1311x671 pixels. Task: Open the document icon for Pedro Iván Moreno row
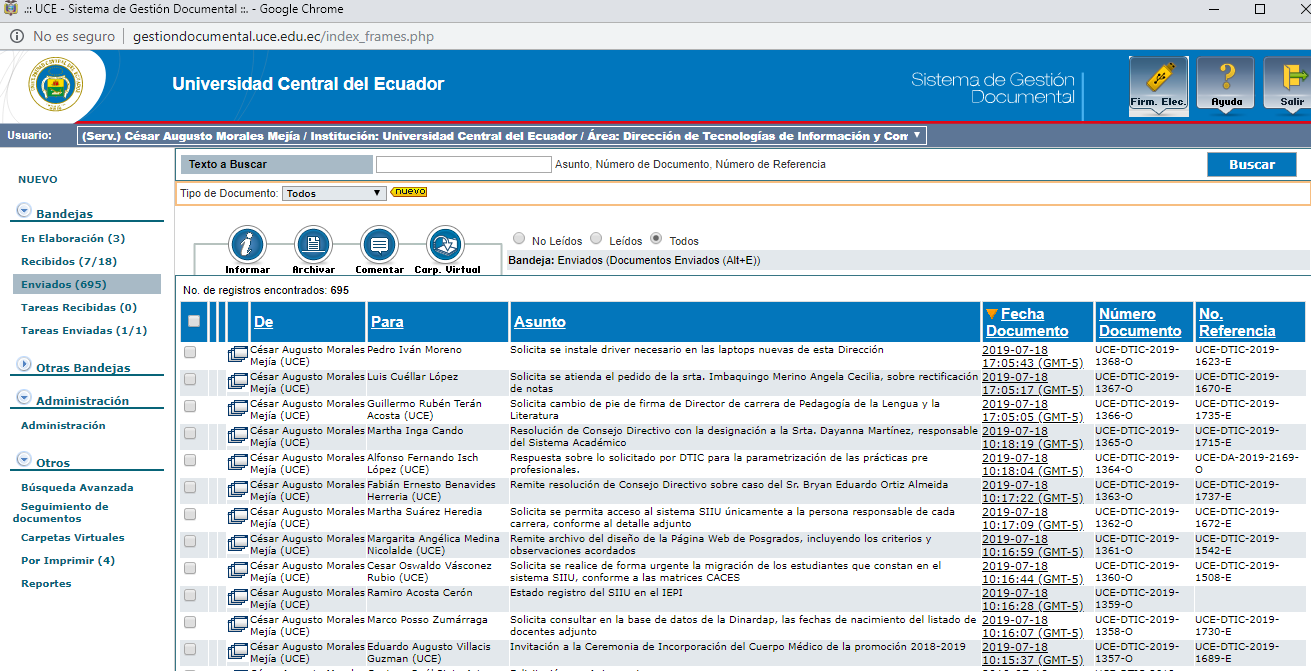coord(238,354)
